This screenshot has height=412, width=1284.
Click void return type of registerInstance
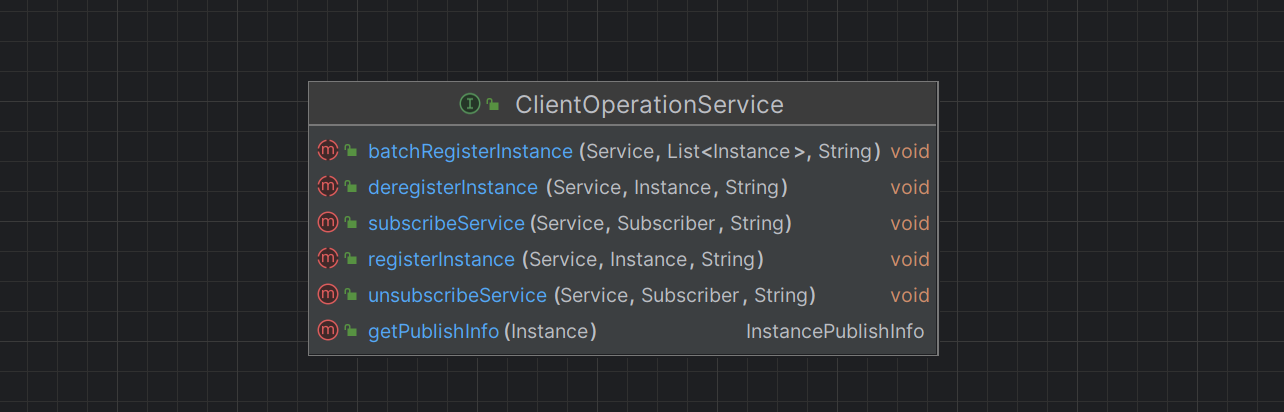point(910,259)
